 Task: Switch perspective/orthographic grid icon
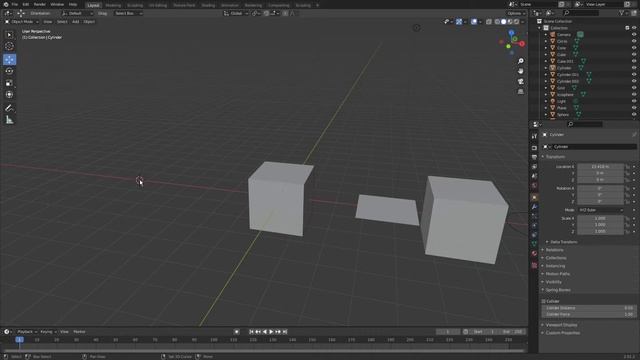tap(521, 92)
